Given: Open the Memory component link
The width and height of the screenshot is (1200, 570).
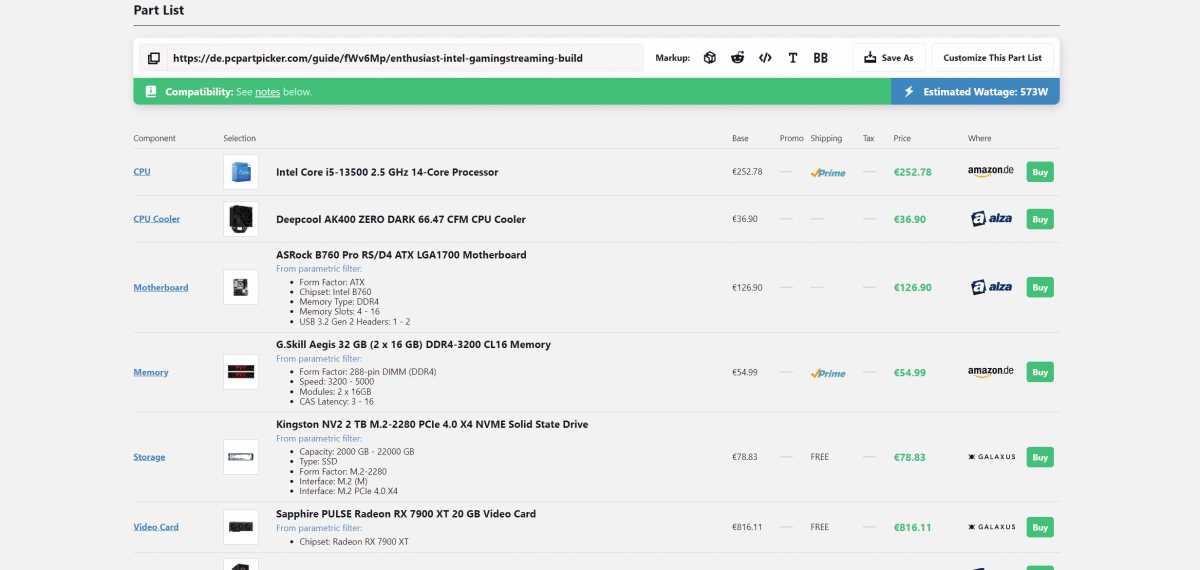Looking at the screenshot, I should [151, 373].
